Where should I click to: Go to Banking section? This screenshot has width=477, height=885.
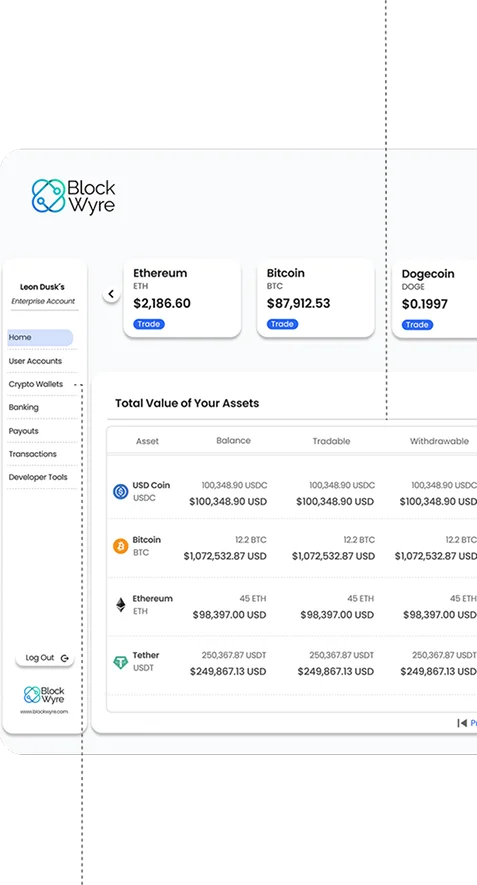coord(24,408)
